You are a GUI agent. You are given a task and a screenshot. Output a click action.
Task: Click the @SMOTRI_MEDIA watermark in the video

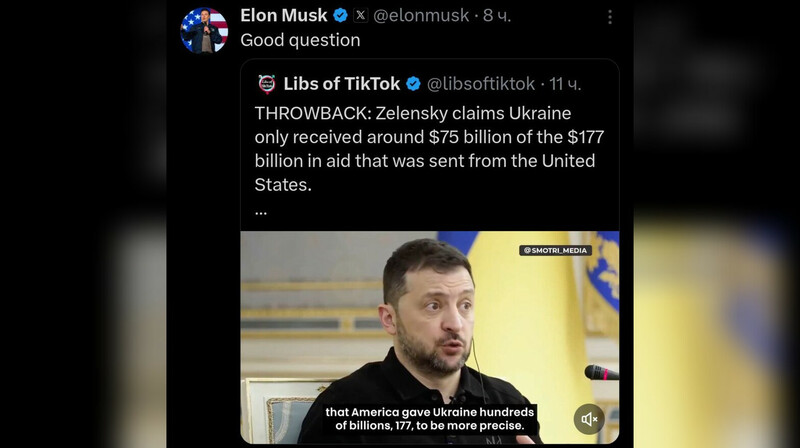coord(555,250)
